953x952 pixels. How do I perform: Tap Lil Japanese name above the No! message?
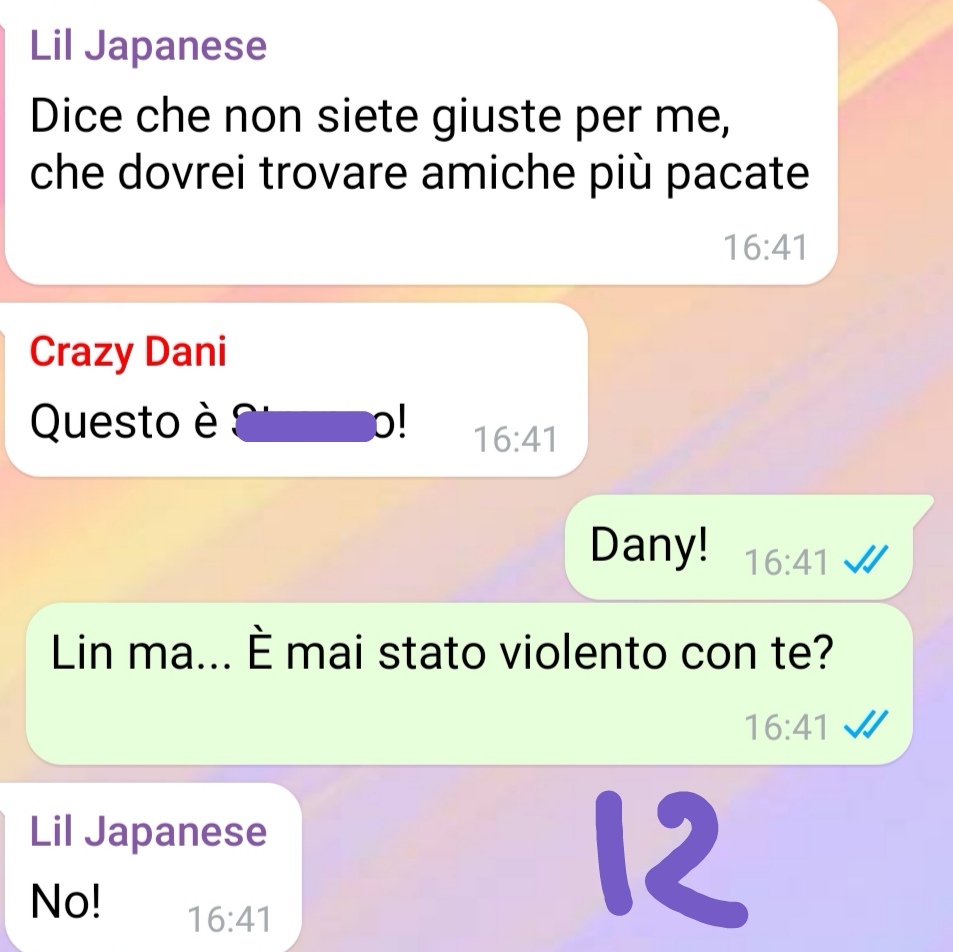click(x=148, y=832)
